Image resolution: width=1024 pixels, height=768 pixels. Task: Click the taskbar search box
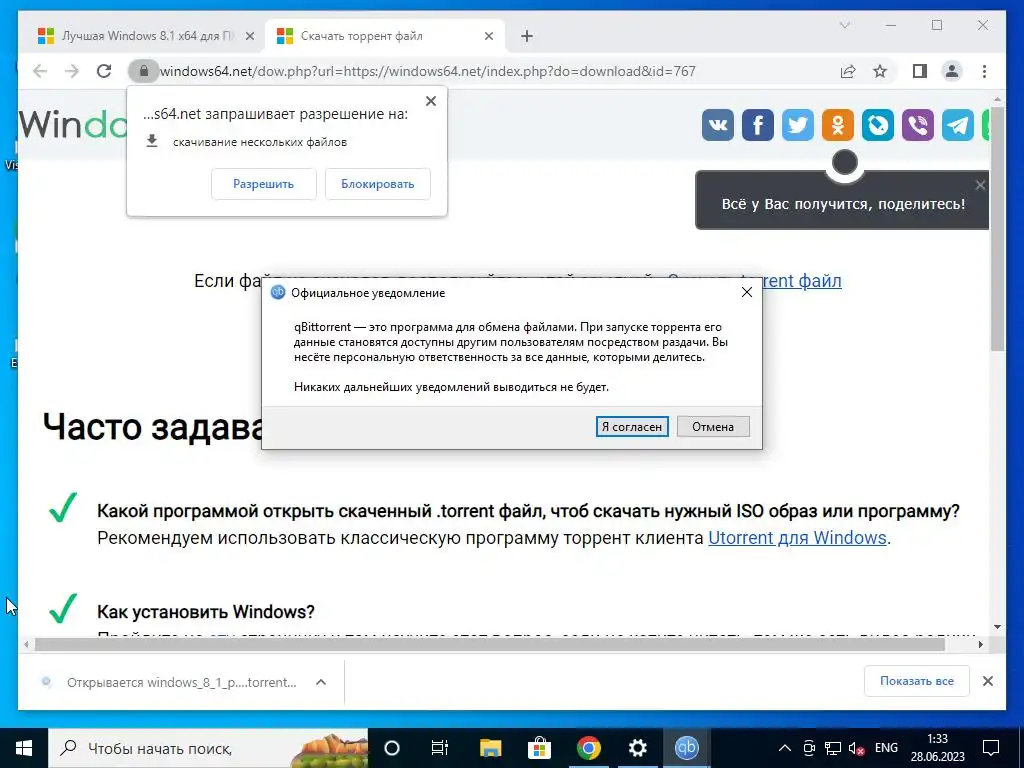tap(209, 748)
